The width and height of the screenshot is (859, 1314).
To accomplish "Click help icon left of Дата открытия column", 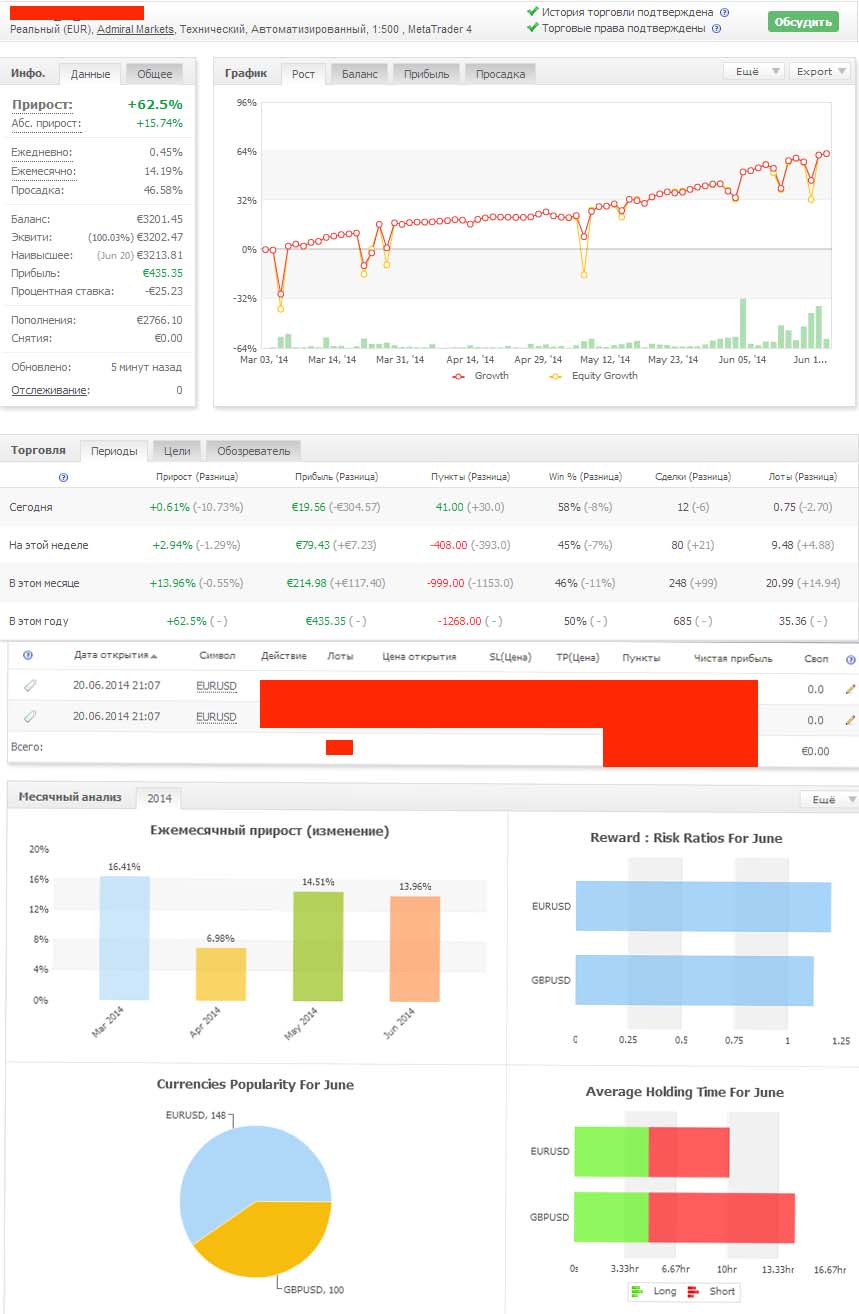I will [28, 657].
